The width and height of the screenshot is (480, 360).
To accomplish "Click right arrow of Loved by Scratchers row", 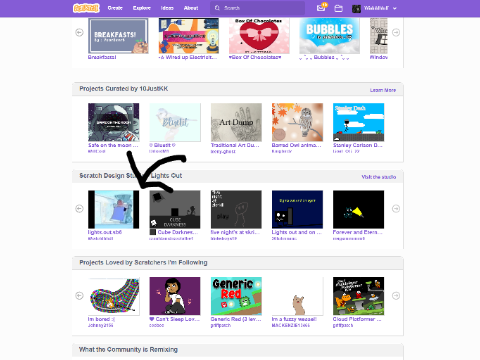I will [x=396, y=296].
